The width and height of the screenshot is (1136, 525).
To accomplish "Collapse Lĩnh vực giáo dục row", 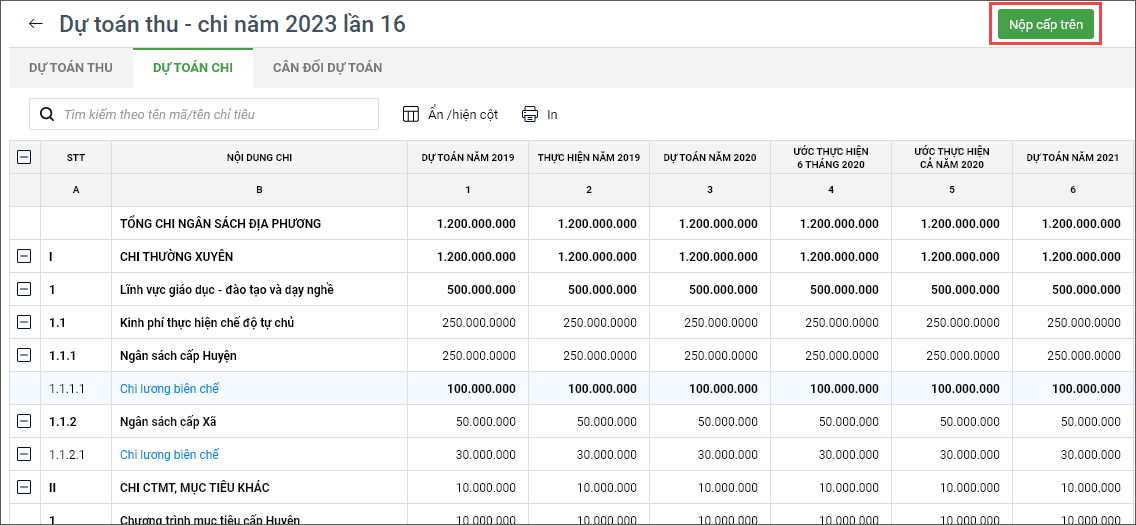I will click(24, 290).
